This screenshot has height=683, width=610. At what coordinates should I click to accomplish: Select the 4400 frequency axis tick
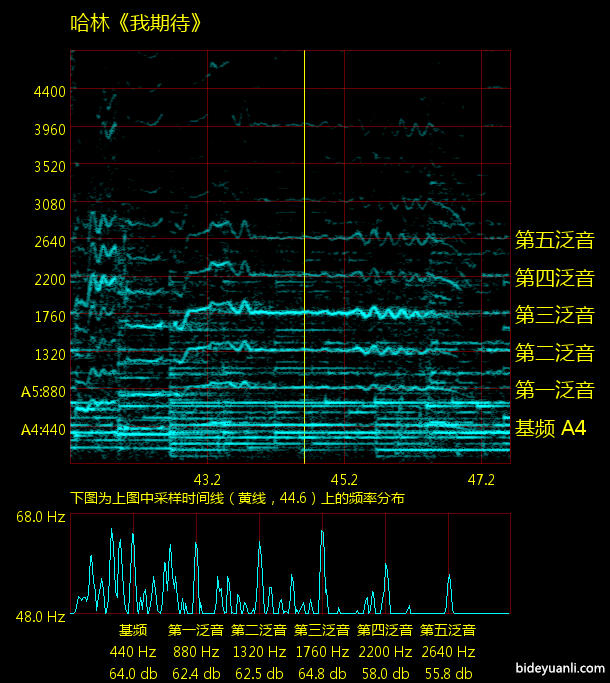point(49,91)
